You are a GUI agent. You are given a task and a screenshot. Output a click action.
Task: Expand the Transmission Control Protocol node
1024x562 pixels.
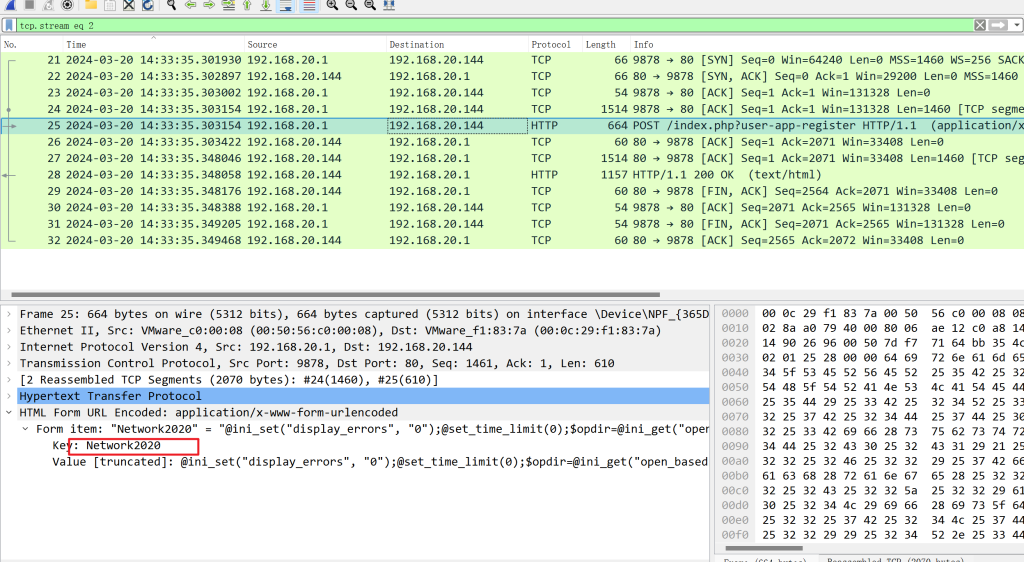pyautogui.click(x=10, y=363)
